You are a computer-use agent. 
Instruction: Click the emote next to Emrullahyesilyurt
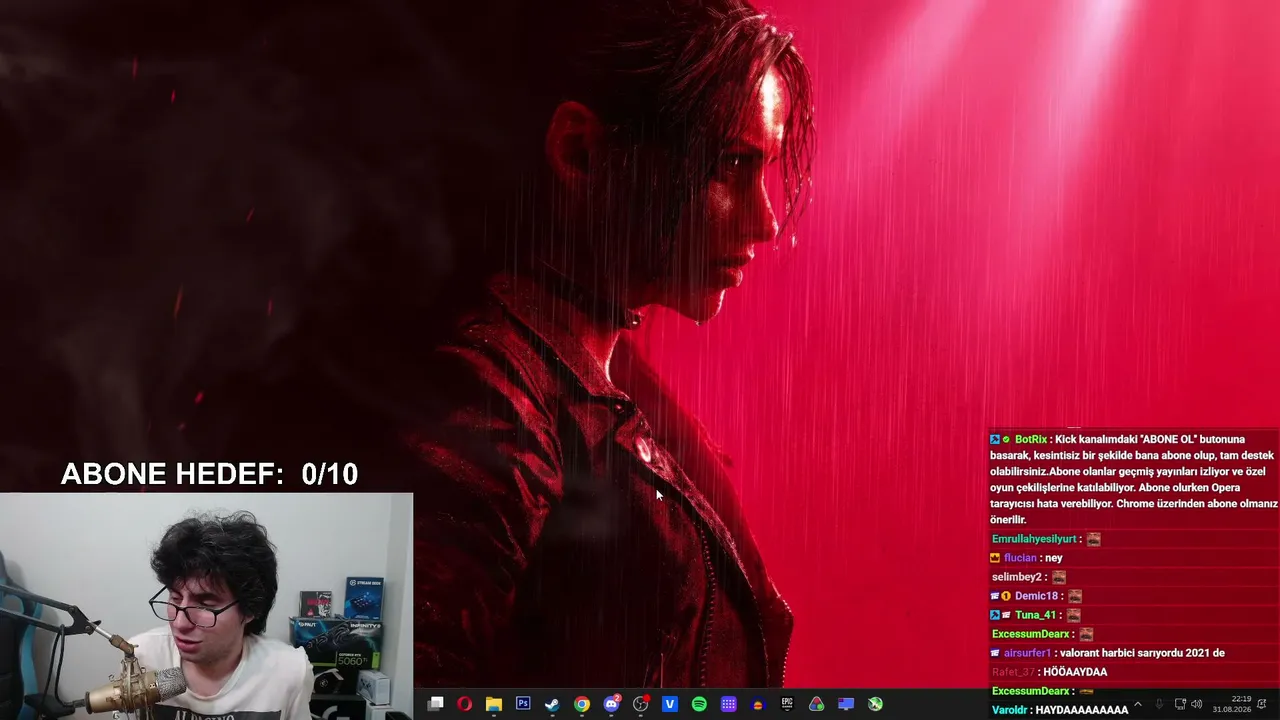click(1093, 539)
